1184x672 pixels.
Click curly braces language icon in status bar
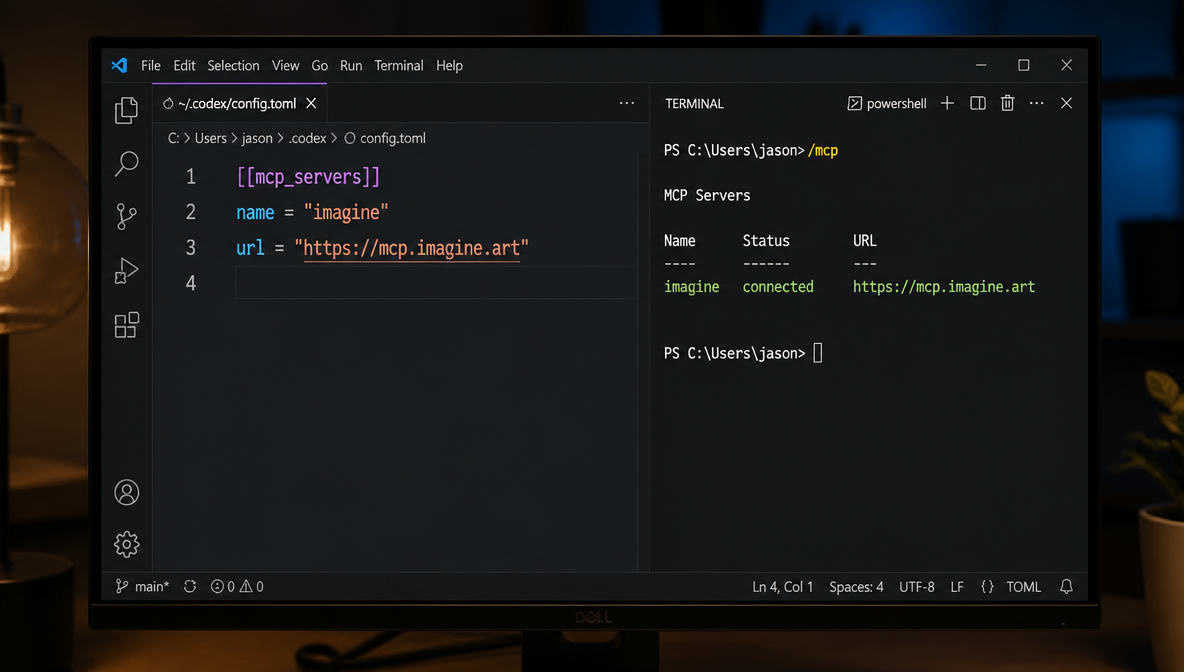click(987, 587)
